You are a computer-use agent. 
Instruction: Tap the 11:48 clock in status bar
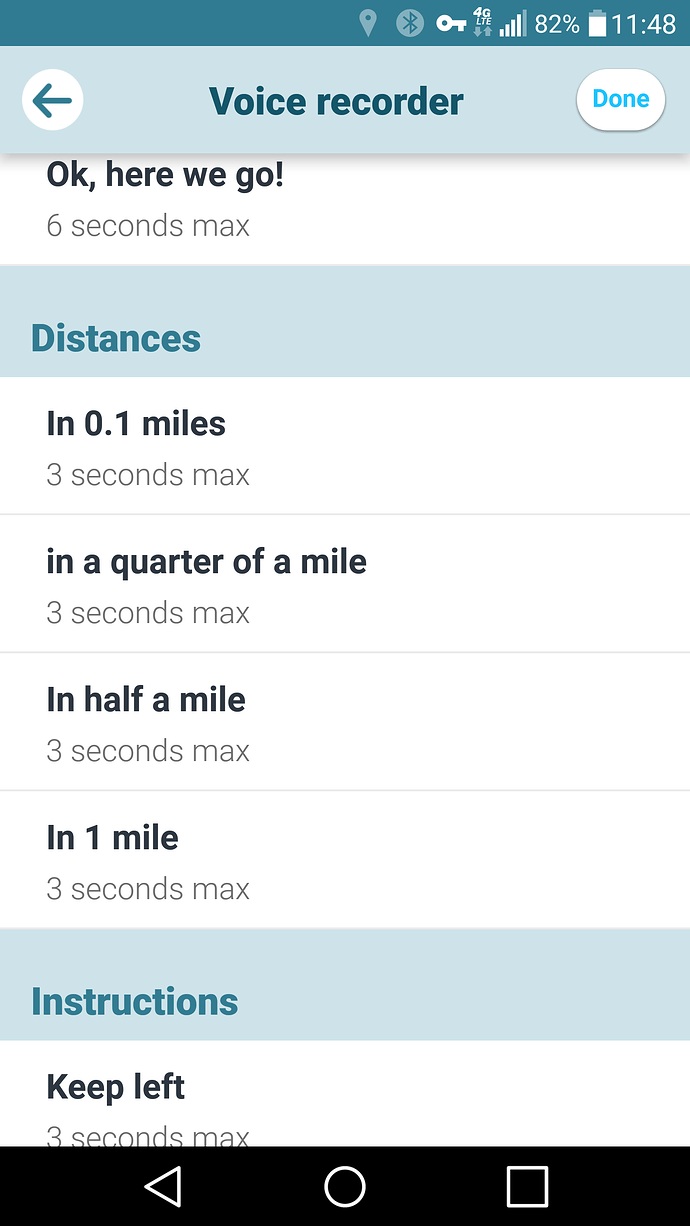[x=644, y=23]
